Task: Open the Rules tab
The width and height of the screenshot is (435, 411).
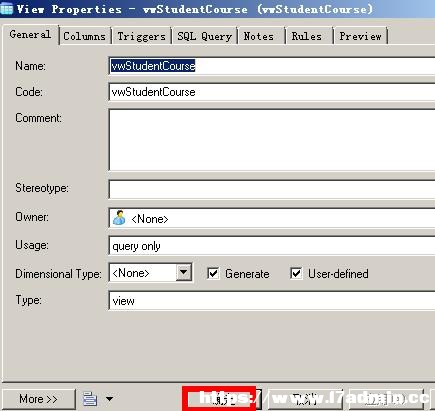Action: pyautogui.click(x=307, y=36)
